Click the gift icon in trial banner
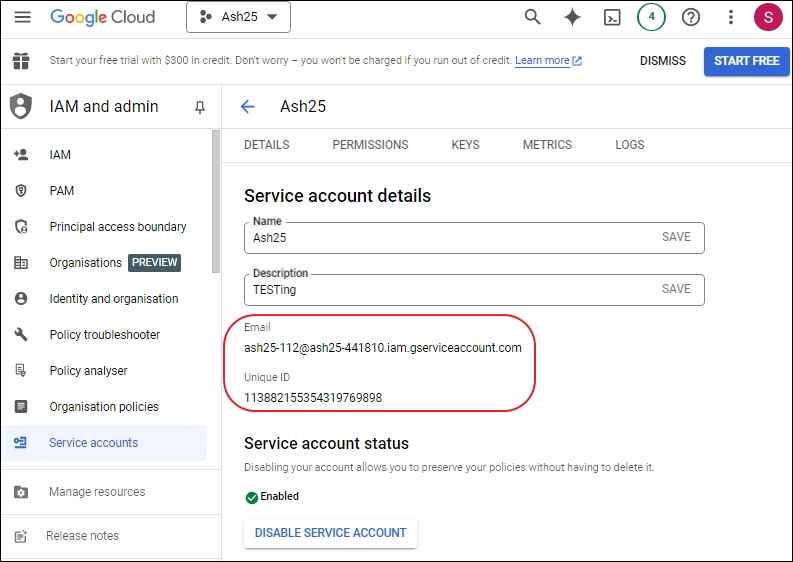 coord(21,61)
